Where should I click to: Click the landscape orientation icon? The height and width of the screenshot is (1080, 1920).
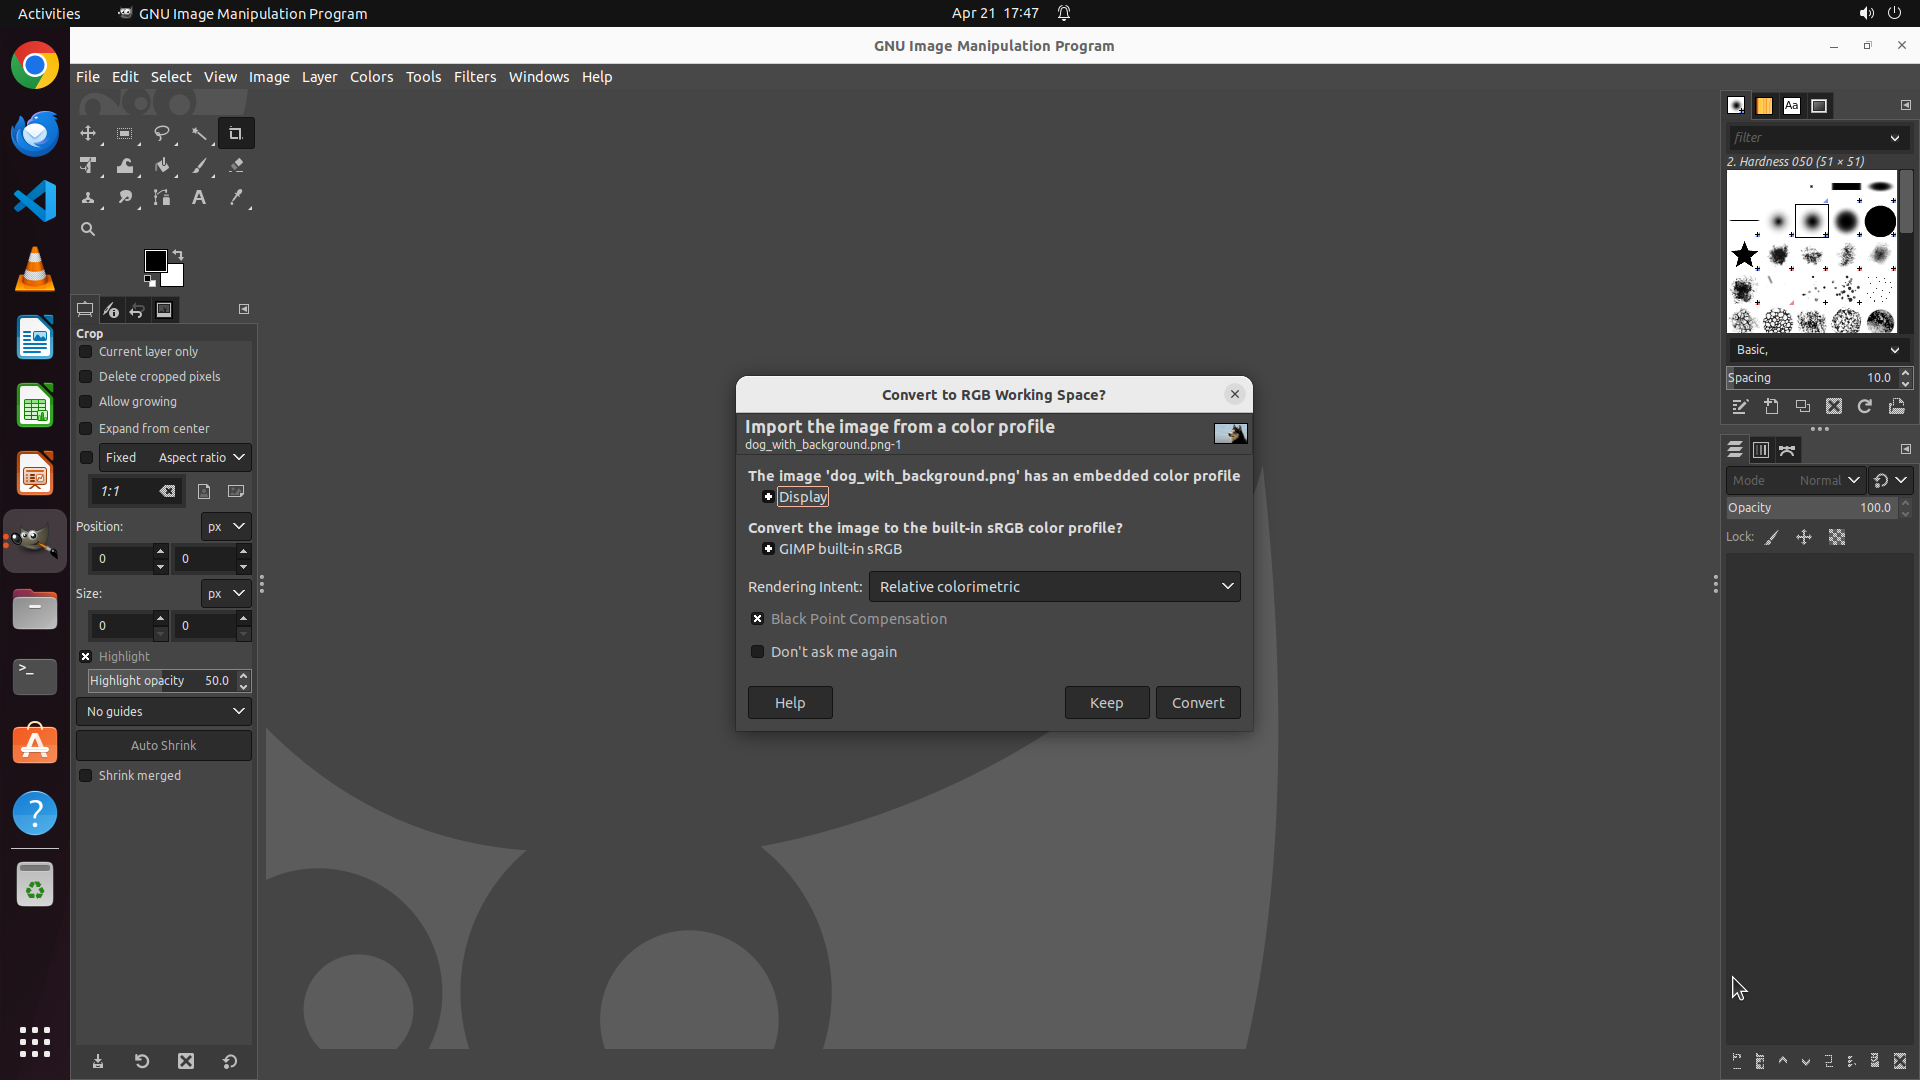[236, 491]
